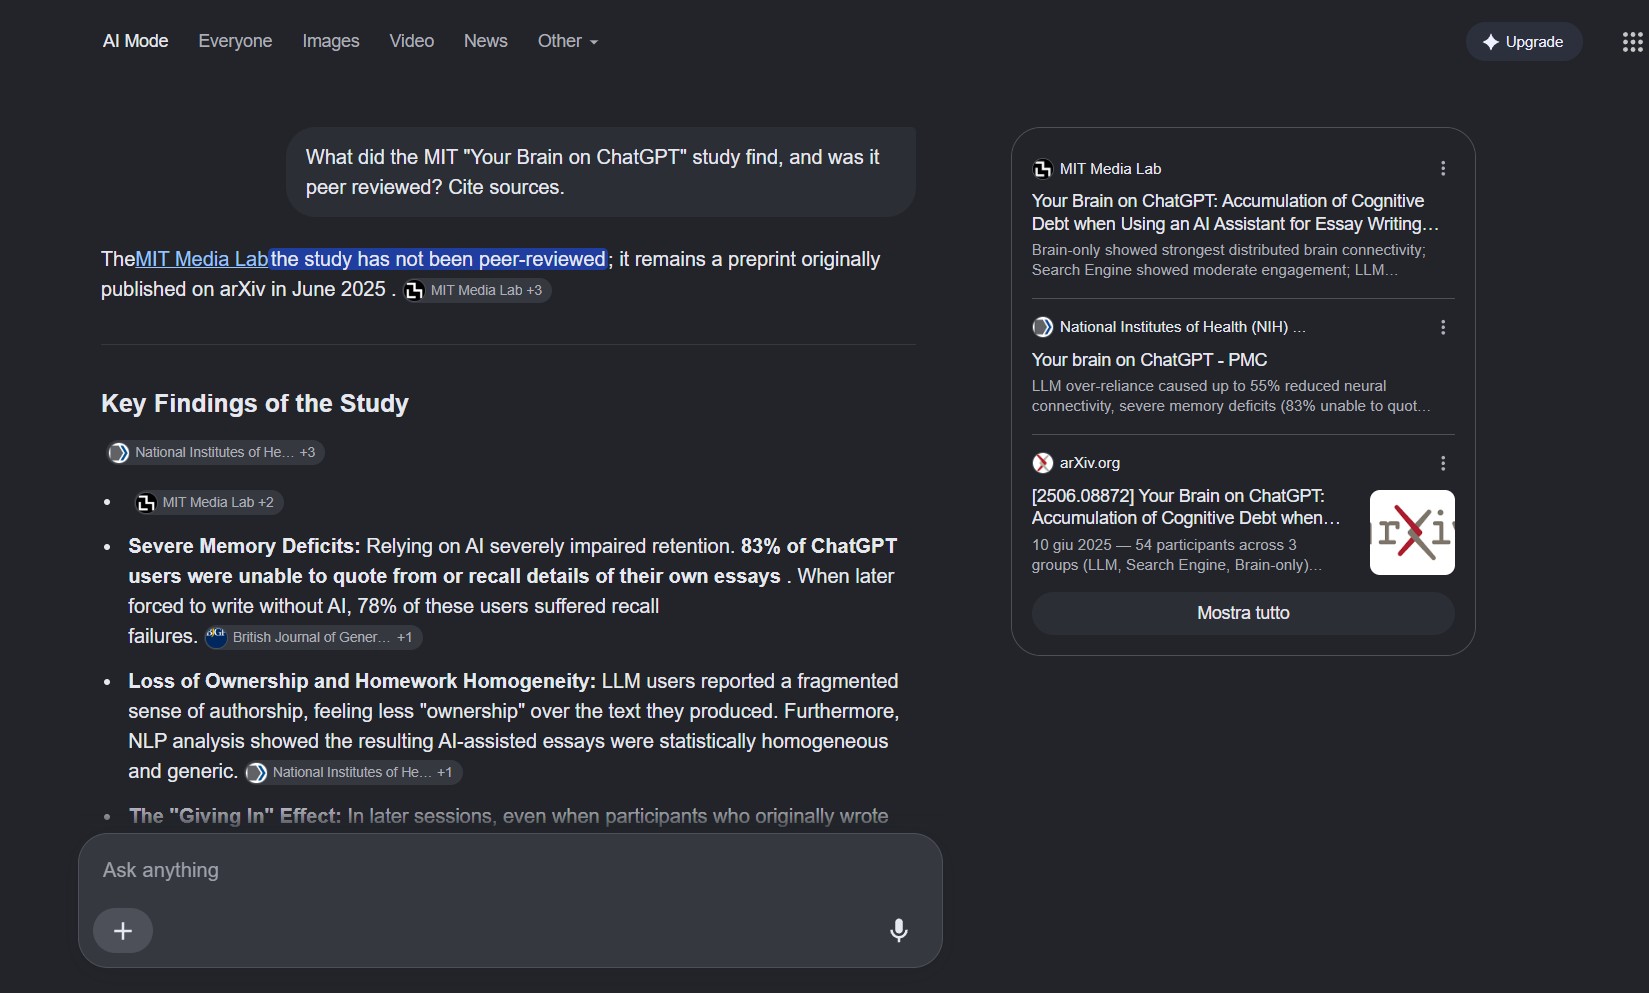
Task: Click the microphone voice input icon
Action: tap(899, 931)
